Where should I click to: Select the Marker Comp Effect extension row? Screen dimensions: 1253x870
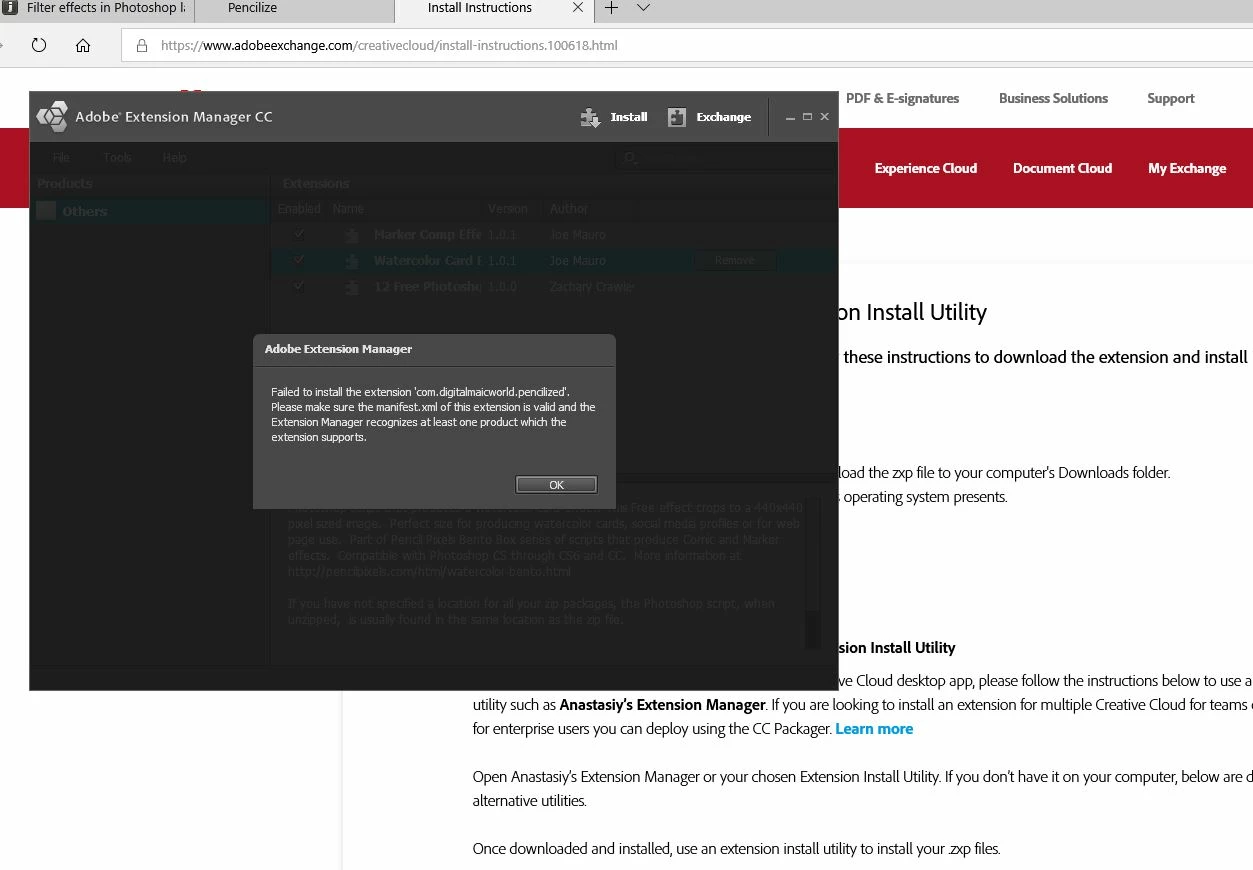(553, 235)
